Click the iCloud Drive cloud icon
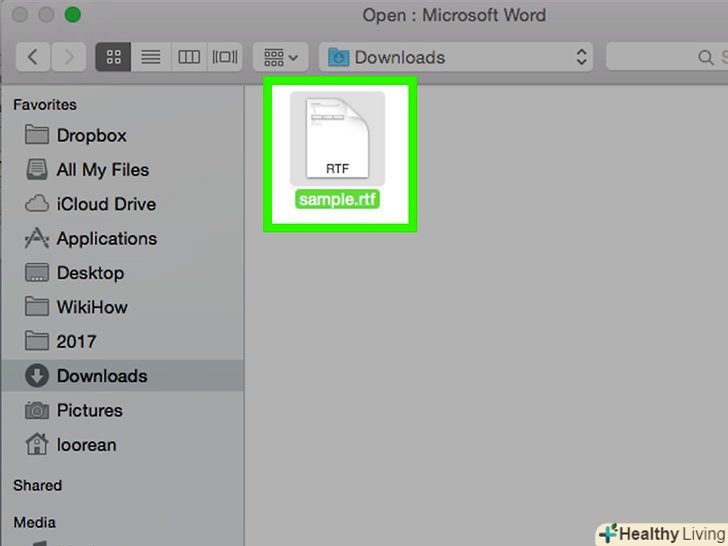728x546 pixels. [x=37, y=204]
